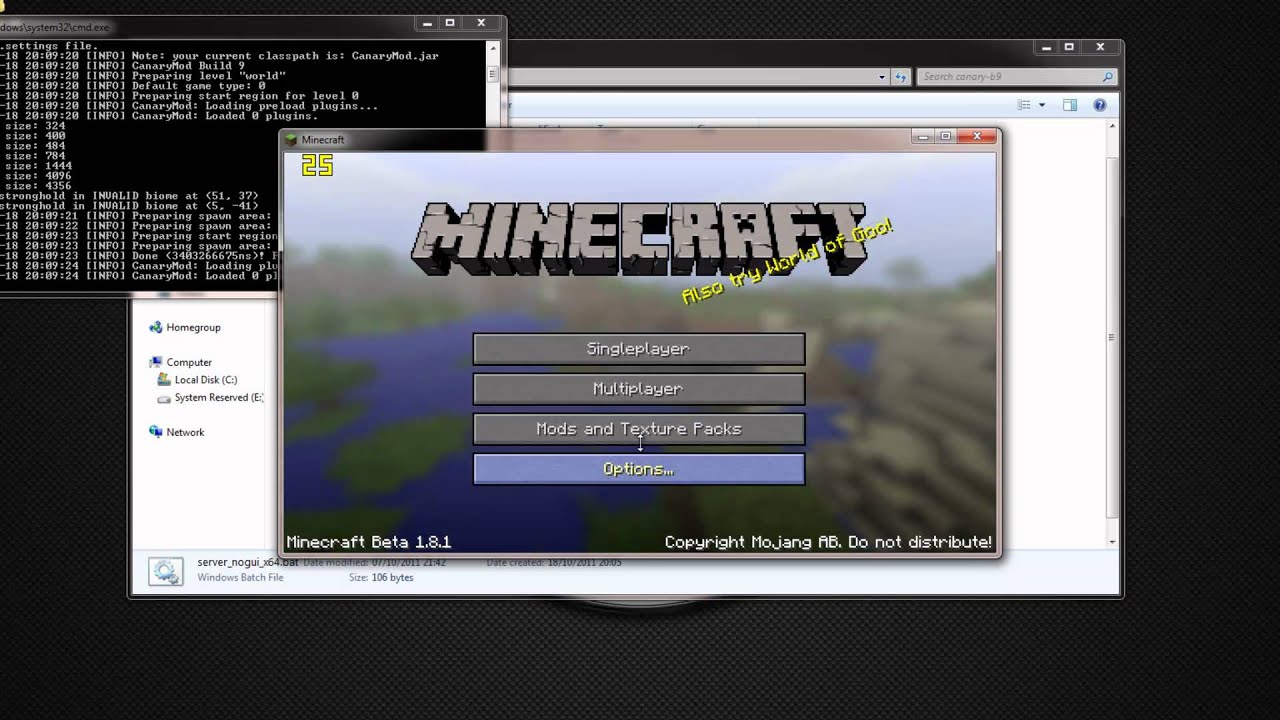The width and height of the screenshot is (1280, 720).
Task: Open the Multiplayer server list
Action: [x=638, y=389]
